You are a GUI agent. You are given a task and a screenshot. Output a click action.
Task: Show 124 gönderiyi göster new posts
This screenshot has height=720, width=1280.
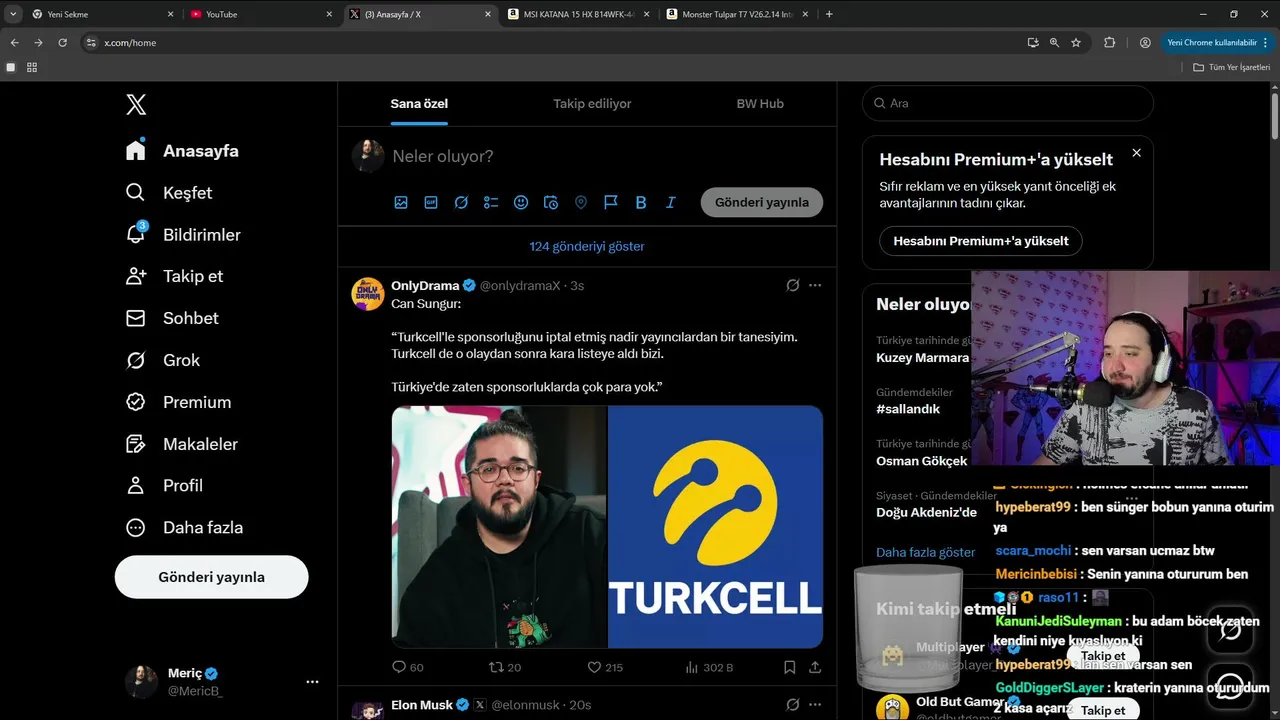tap(587, 246)
